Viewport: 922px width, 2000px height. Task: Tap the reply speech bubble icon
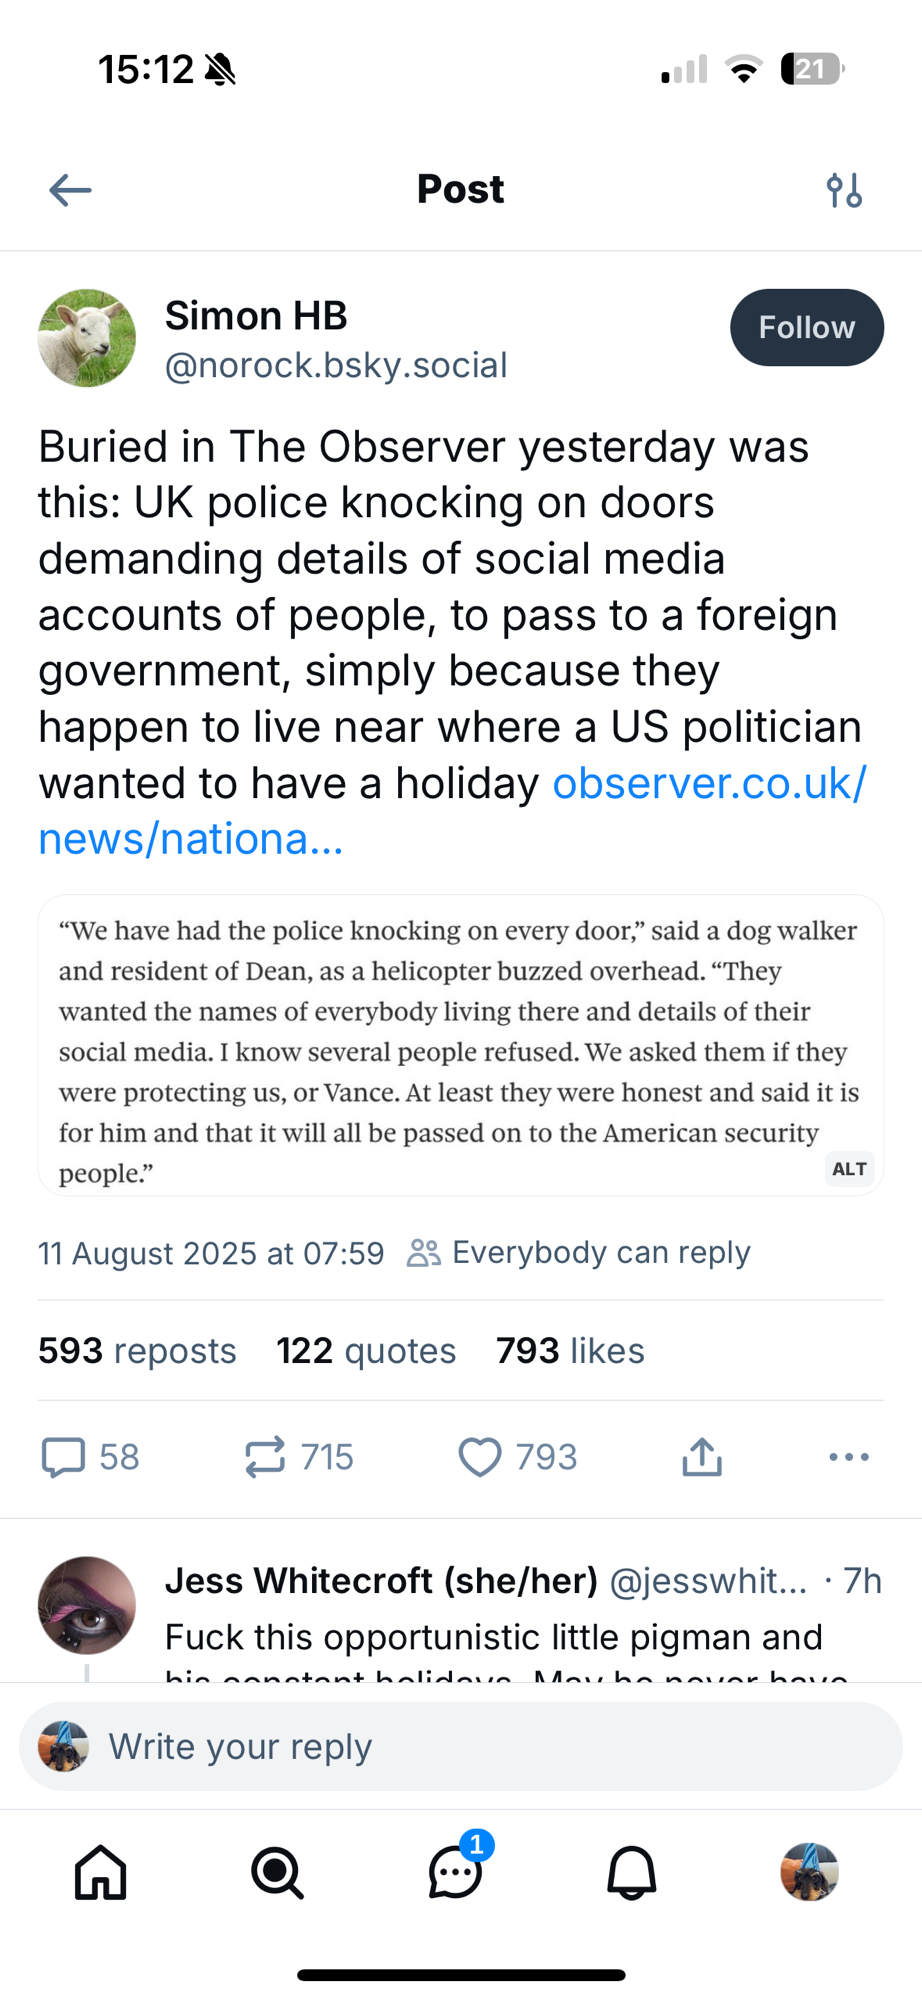(x=63, y=1457)
